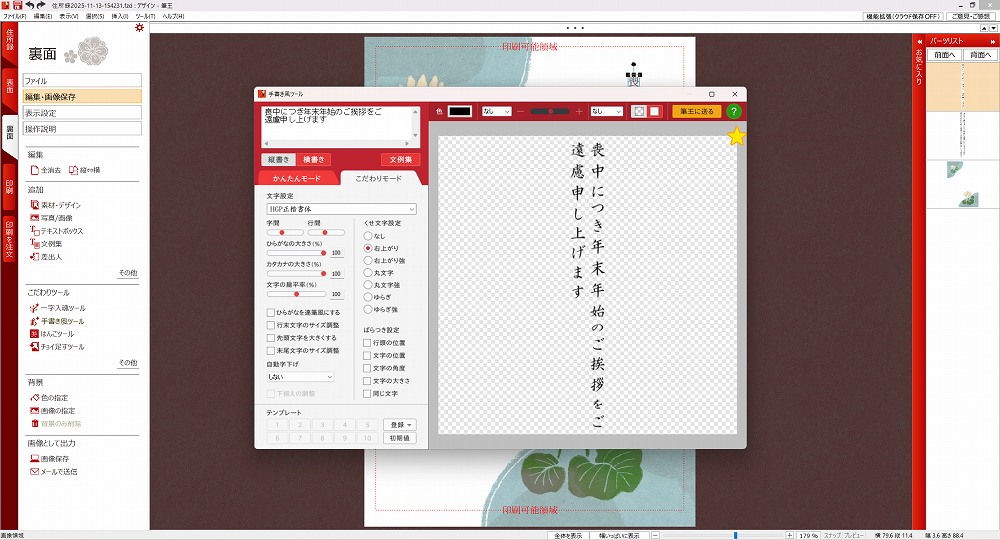Open 写真/画像 from the sidebar
Image resolution: width=1000 pixels, height=540 pixels.
(x=52, y=218)
